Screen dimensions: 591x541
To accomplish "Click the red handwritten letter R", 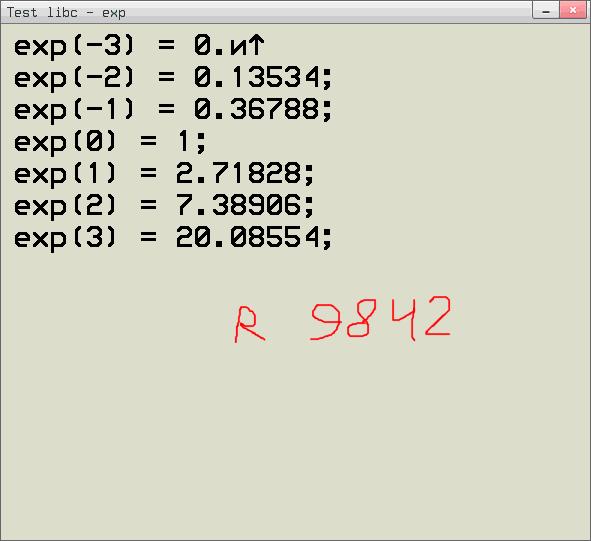I will tap(250, 324).
